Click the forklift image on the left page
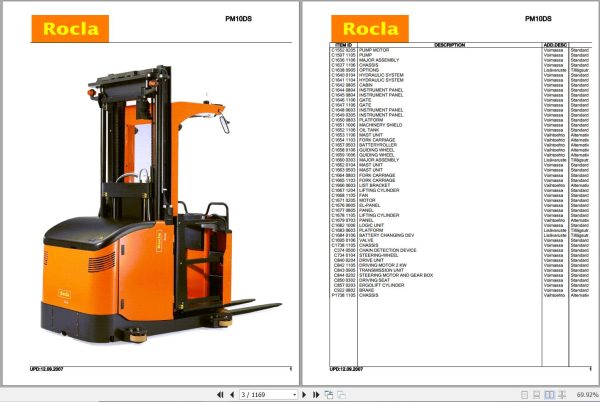This screenshot has width=600, height=402. 161,205
